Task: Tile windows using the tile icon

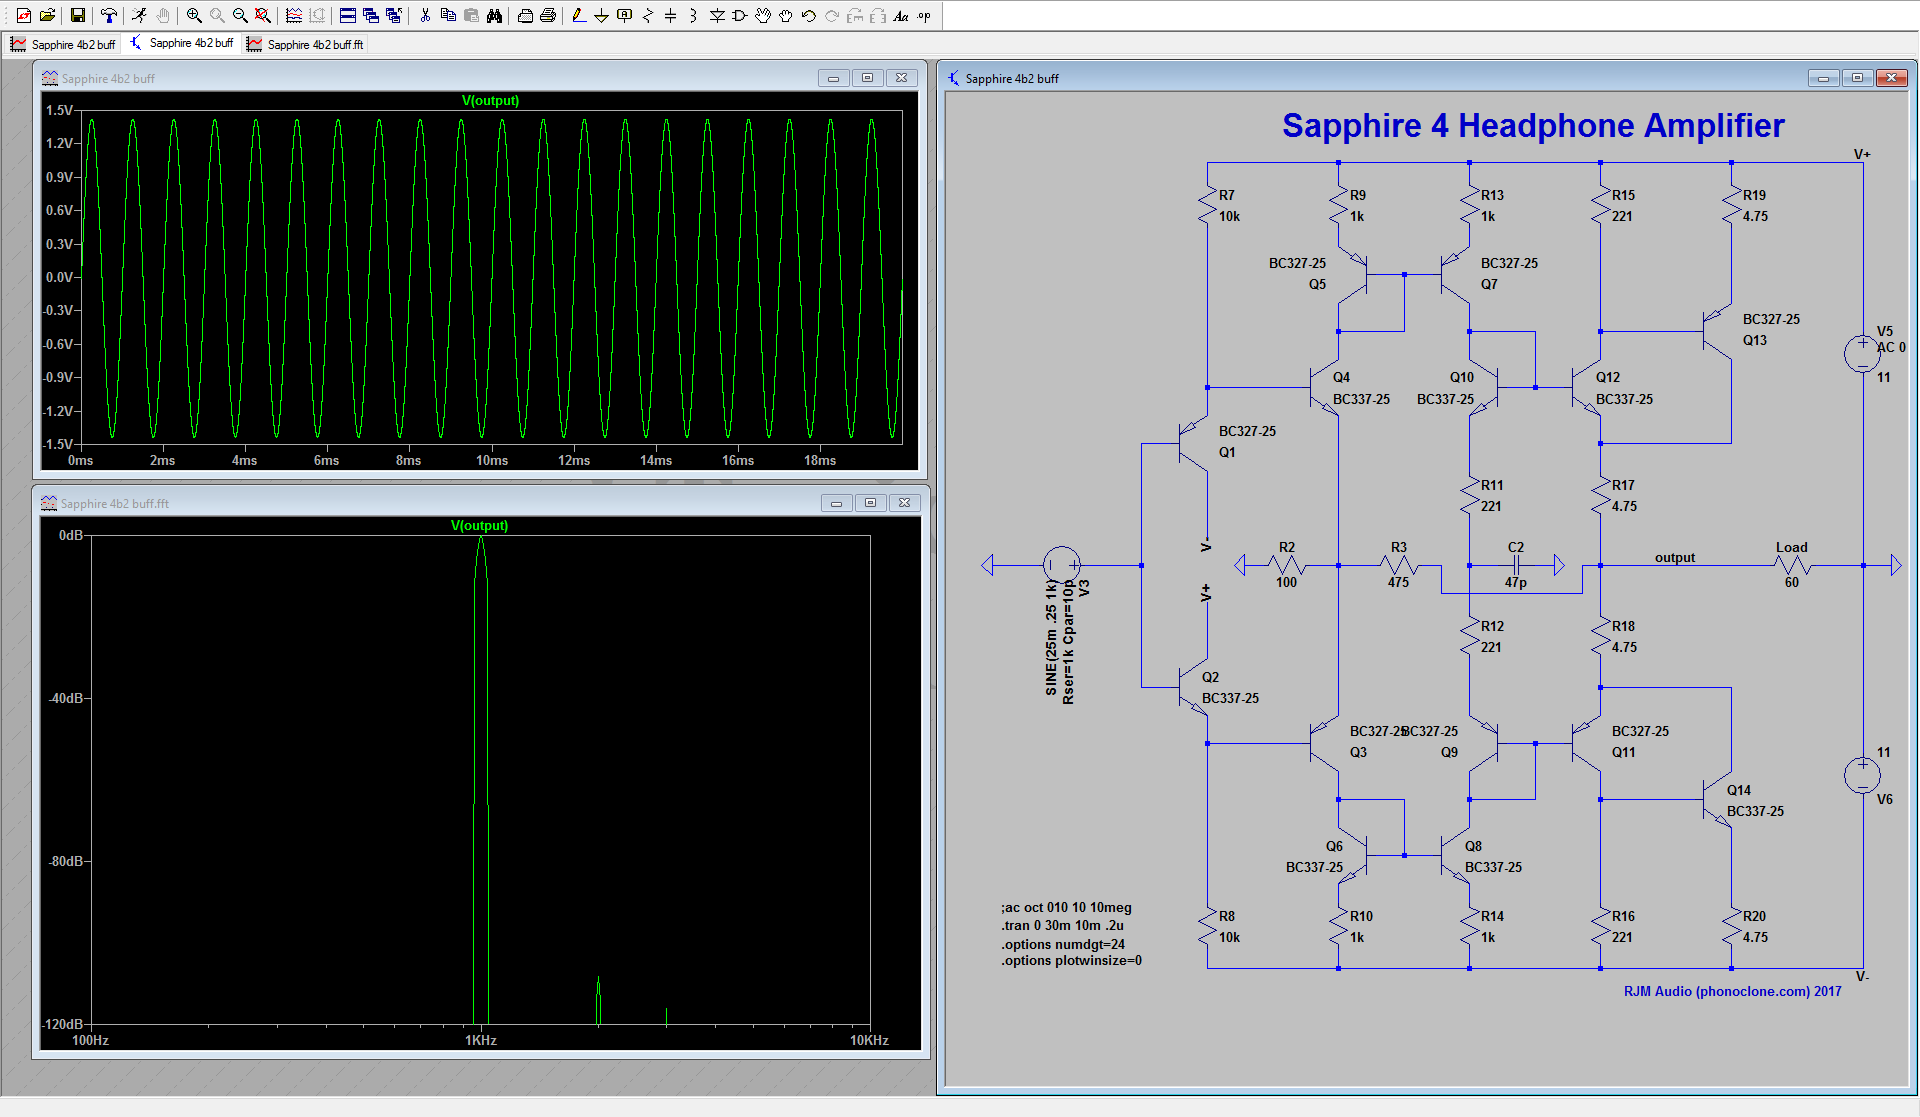Action: click(x=348, y=15)
